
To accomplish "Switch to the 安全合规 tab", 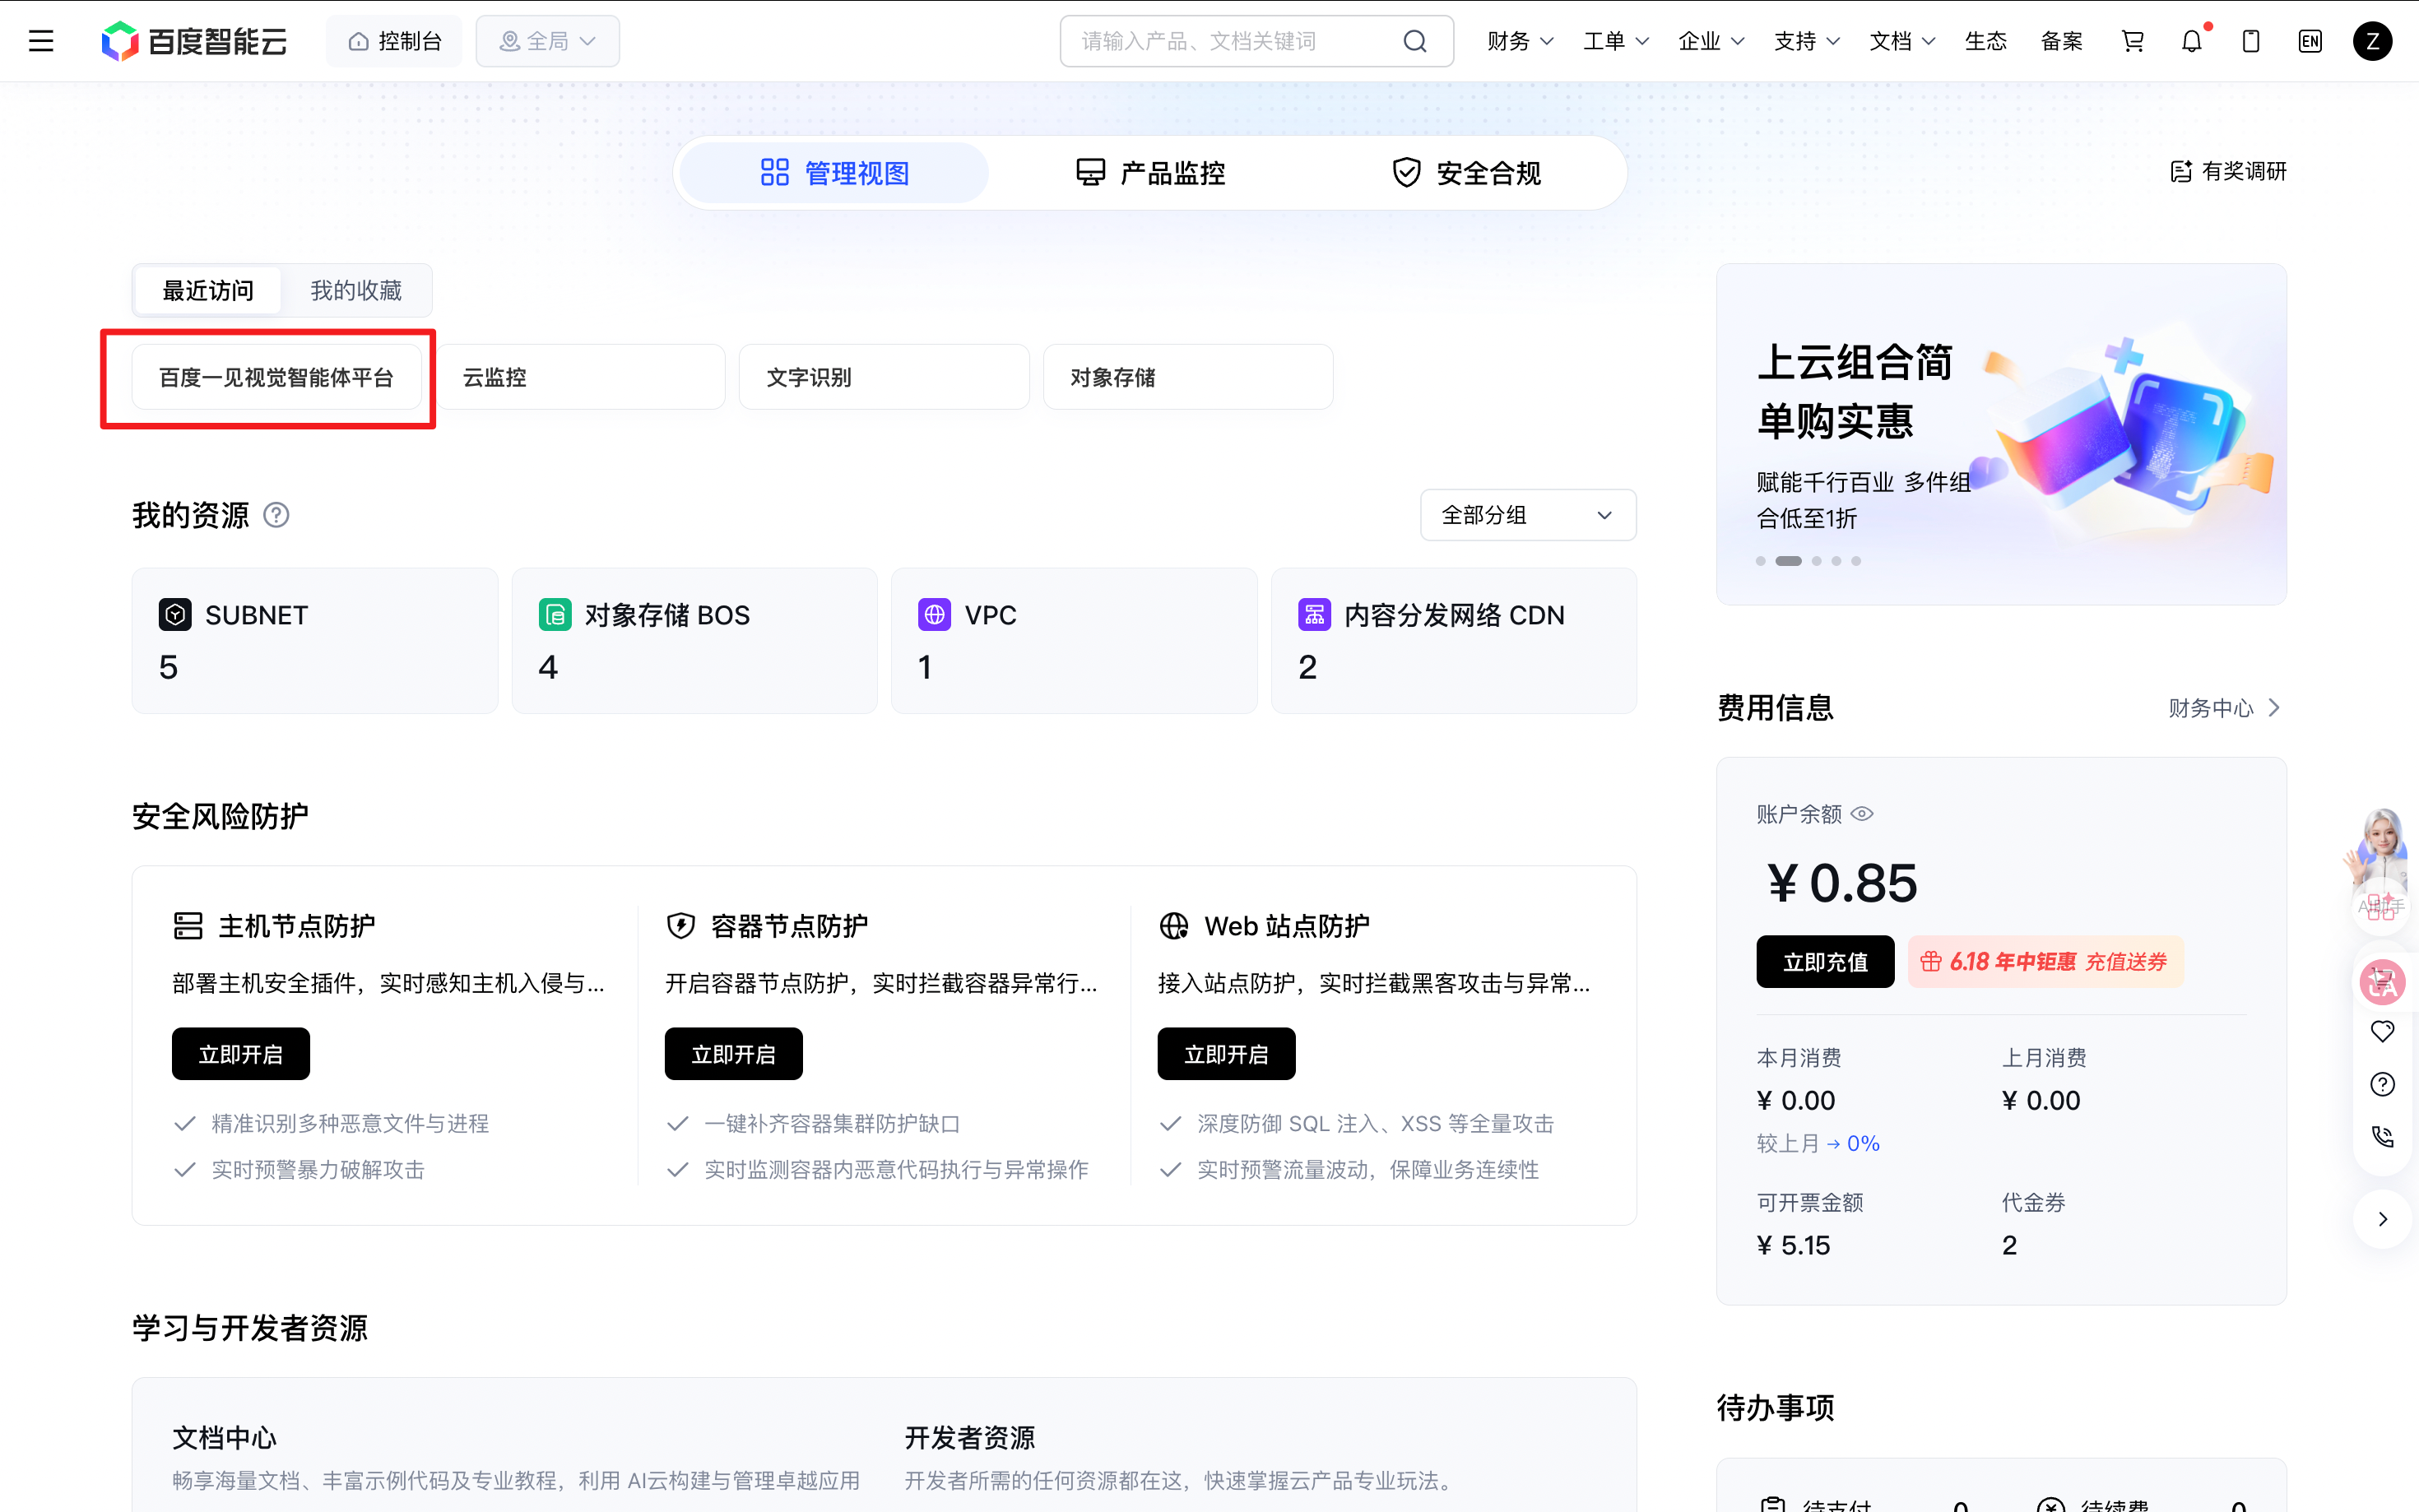I will tap(1466, 173).
